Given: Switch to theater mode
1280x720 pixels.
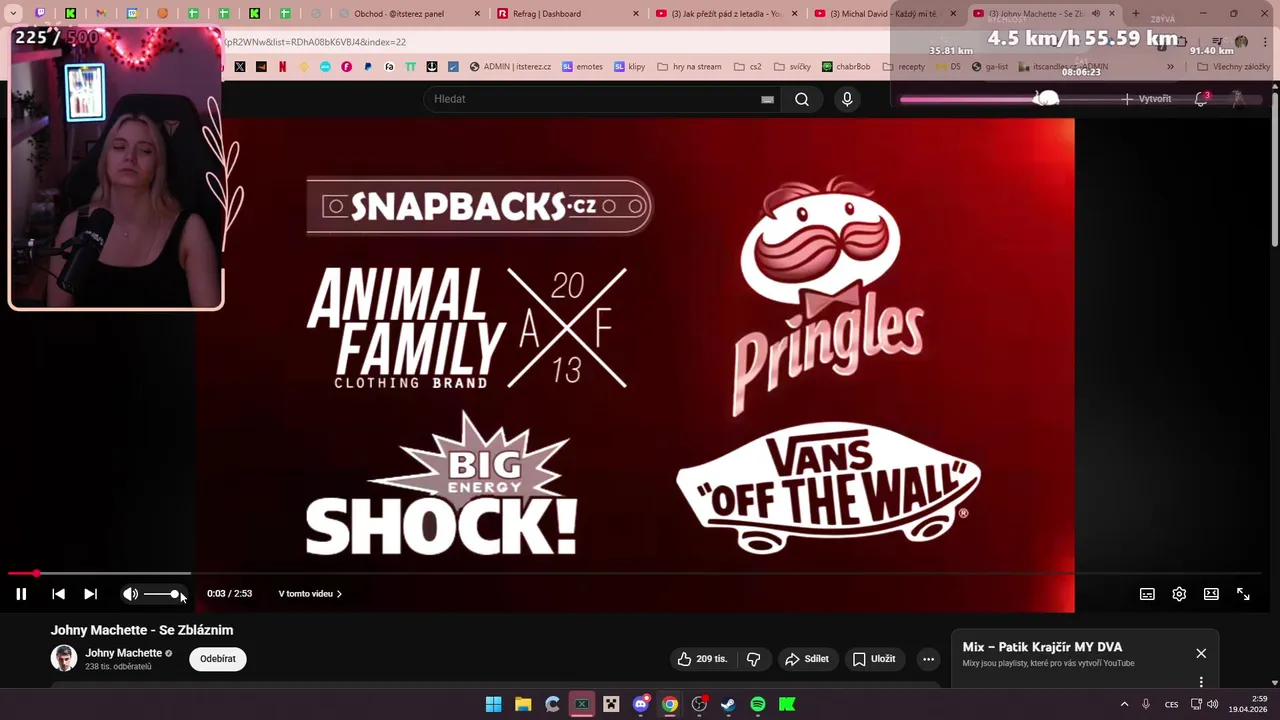Looking at the screenshot, I should pos(1211,594).
